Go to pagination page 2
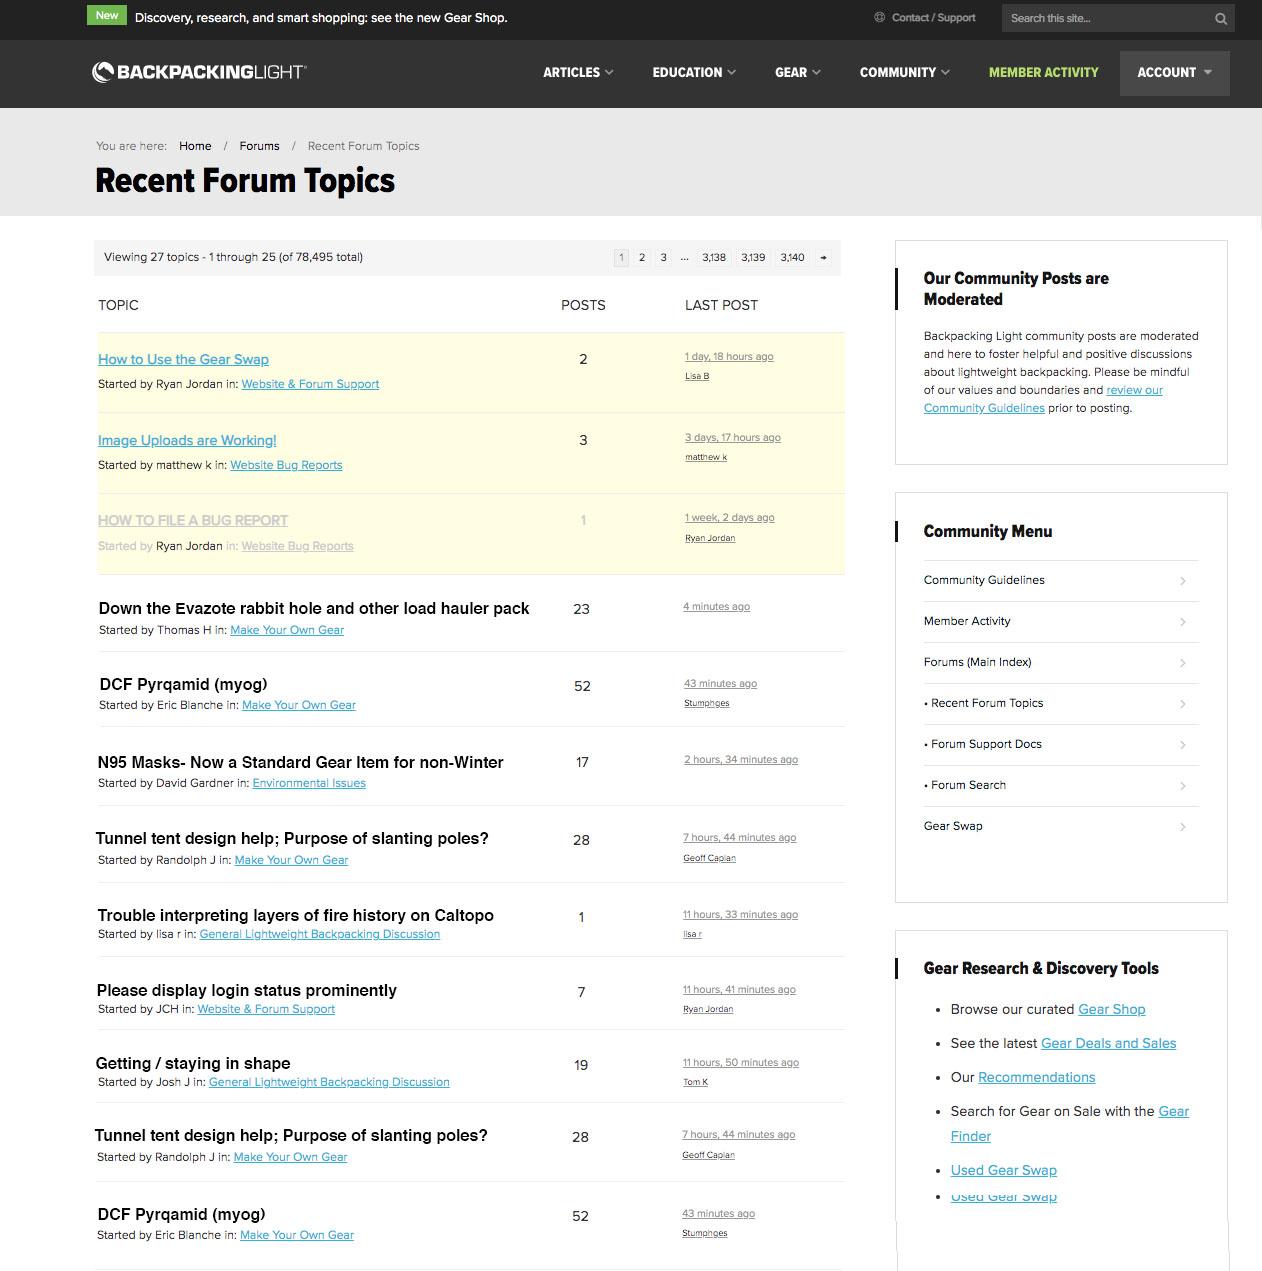The height and width of the screenshot is (1271, 1262). (x=642, y=257)
